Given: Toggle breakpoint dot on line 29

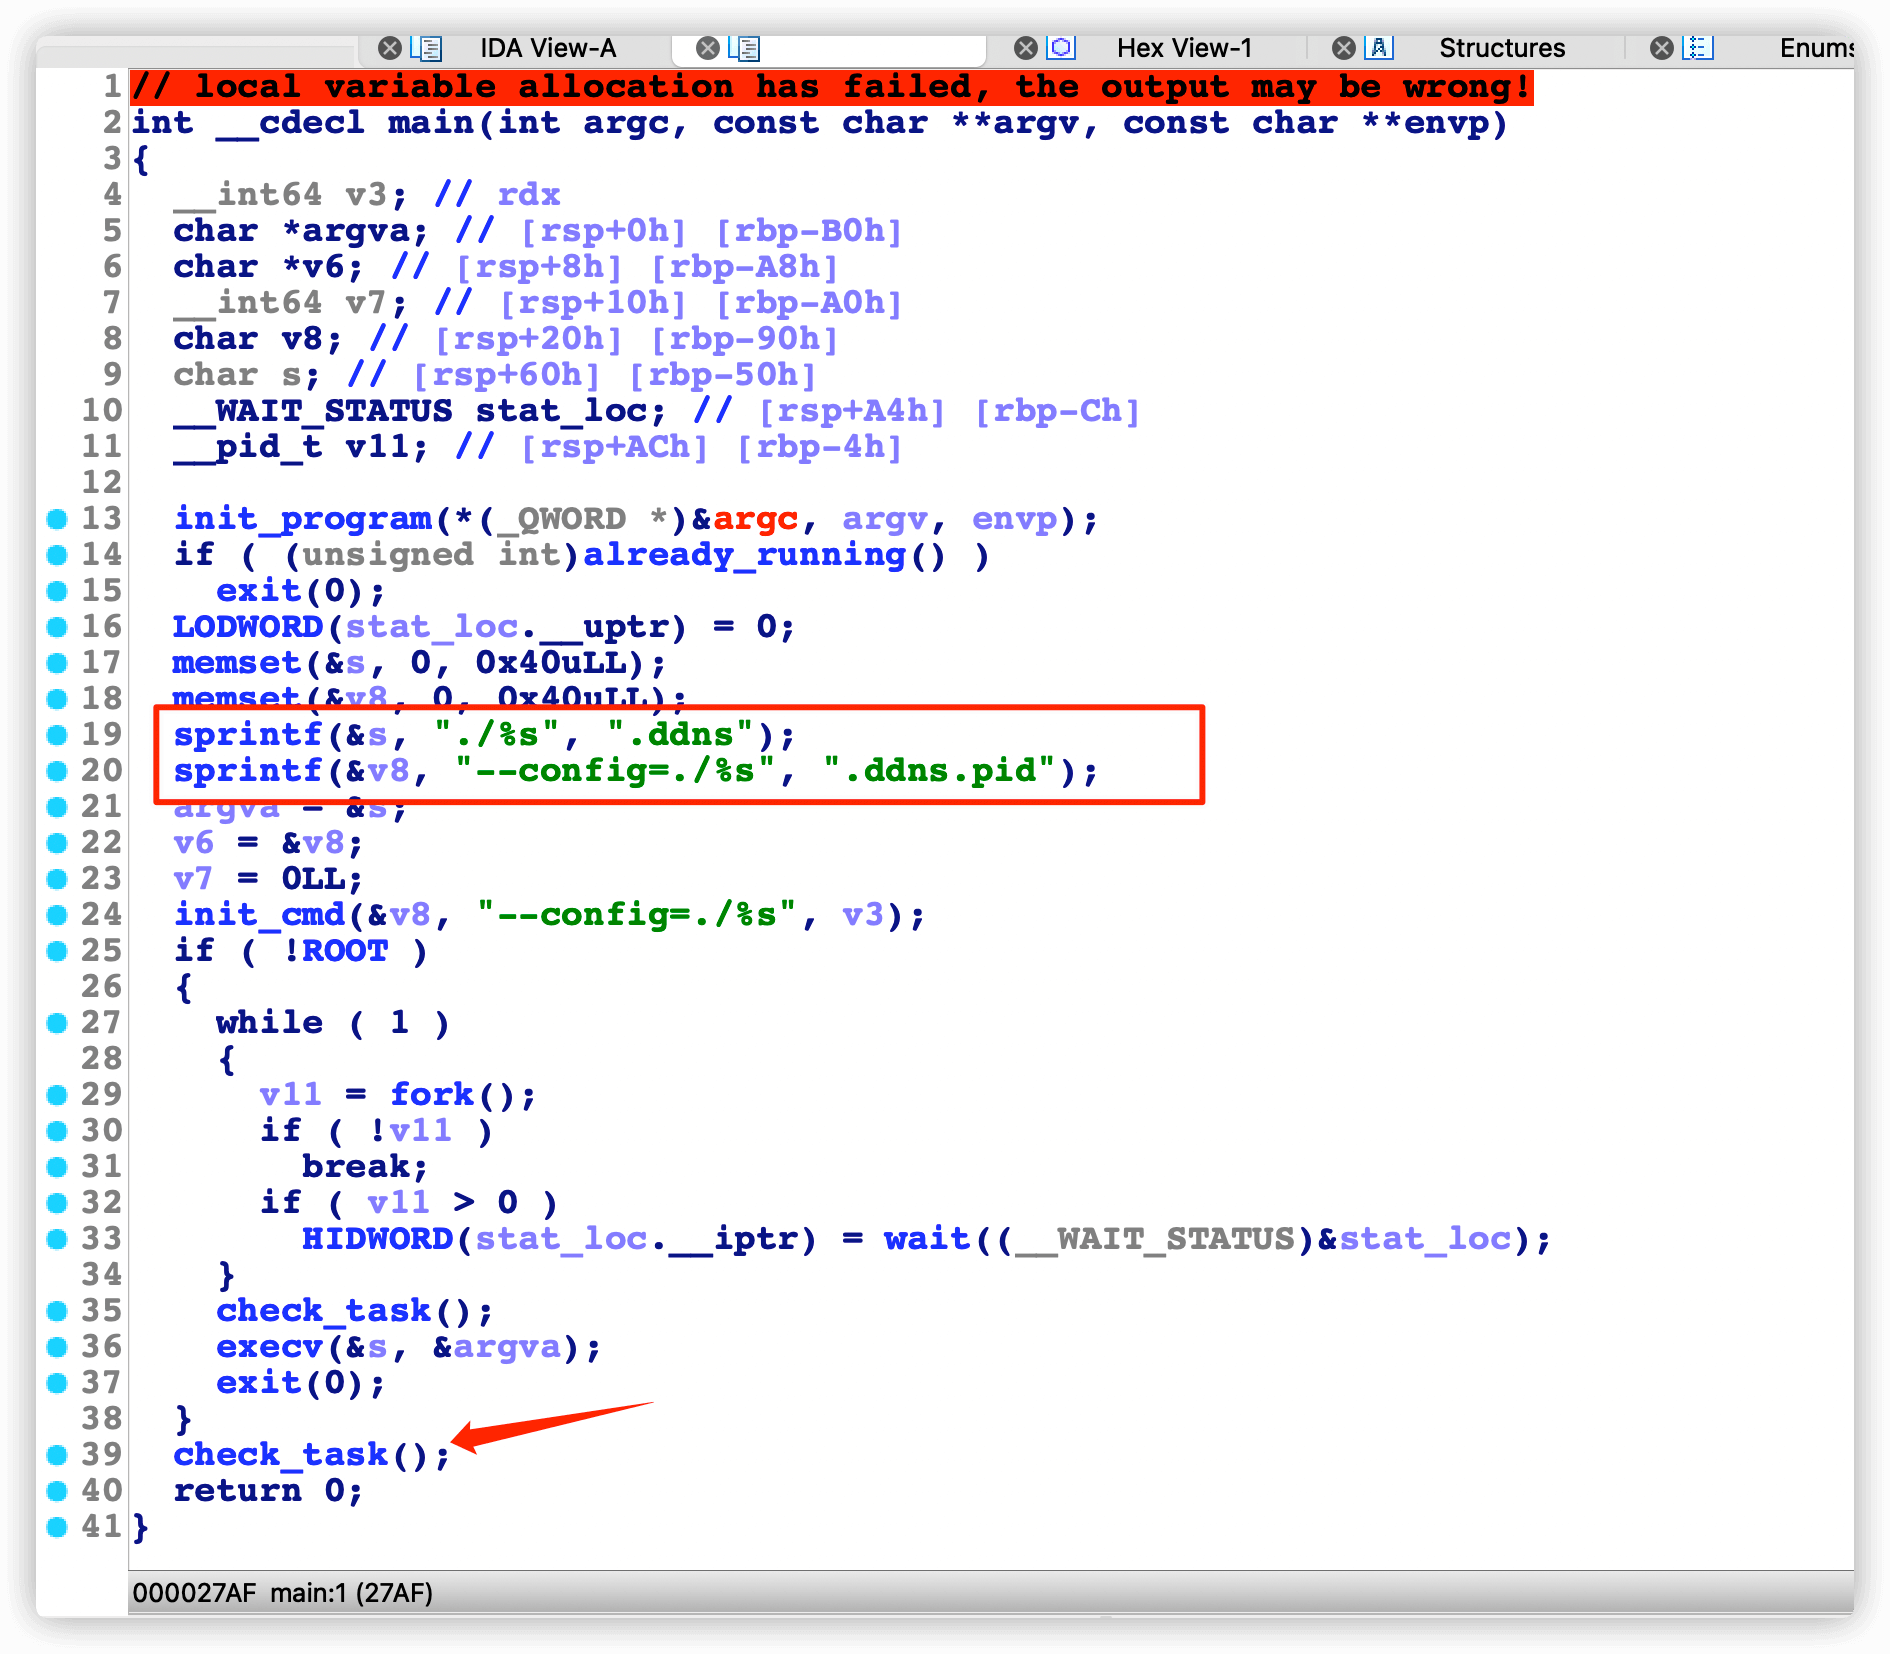Looking at the screenshot, I should pyautogui.click(x=57, y=1094).
